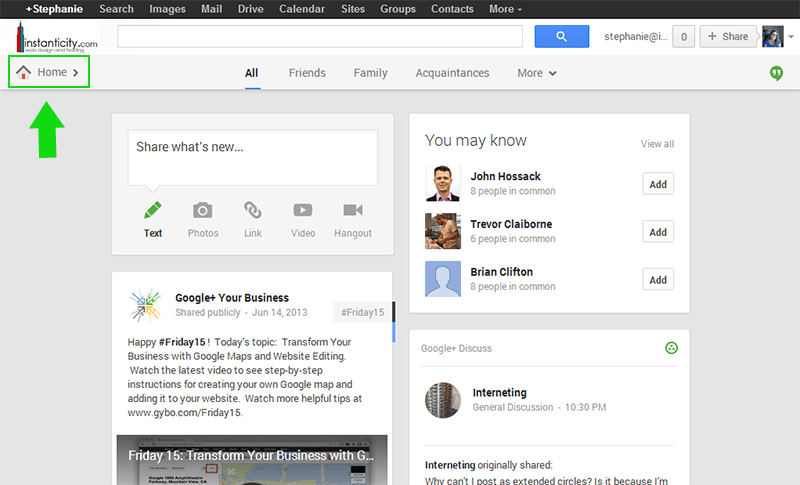Open the Interneting name link
800x485 pixels.
499,392
